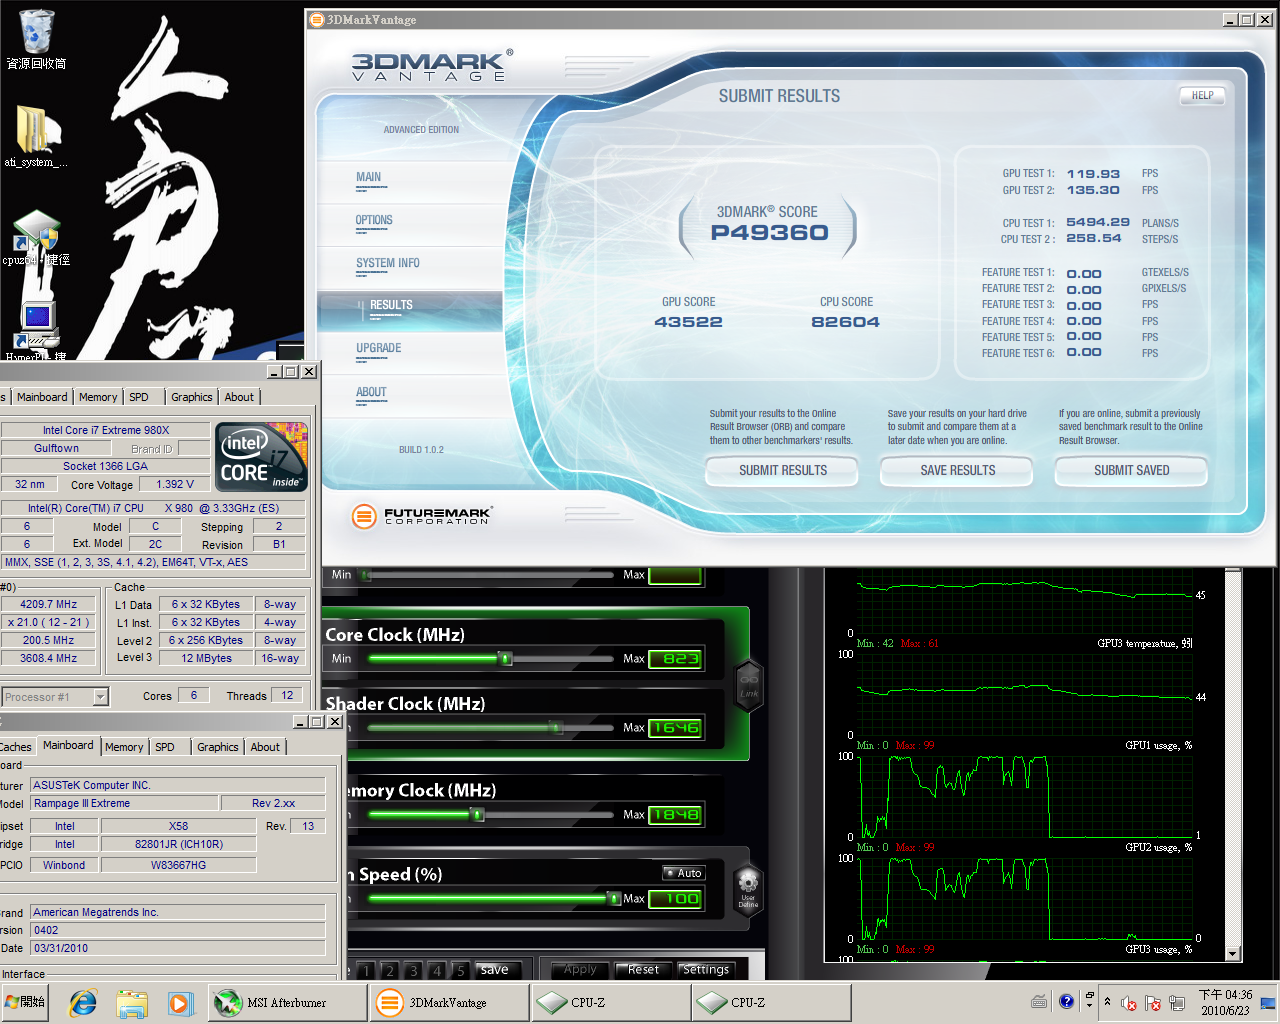The height and width of the screenshot is (1024, 1280).
Task: Open the Action Center flag tray icon
Action: tap(1152, 1003)
